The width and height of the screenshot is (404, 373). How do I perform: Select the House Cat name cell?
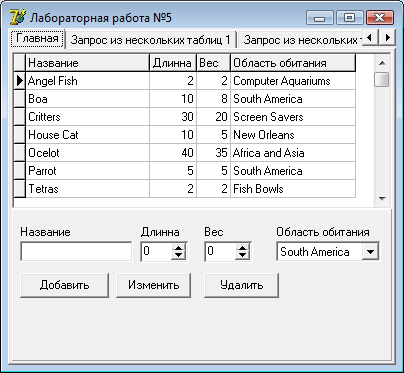coord(87,135)
